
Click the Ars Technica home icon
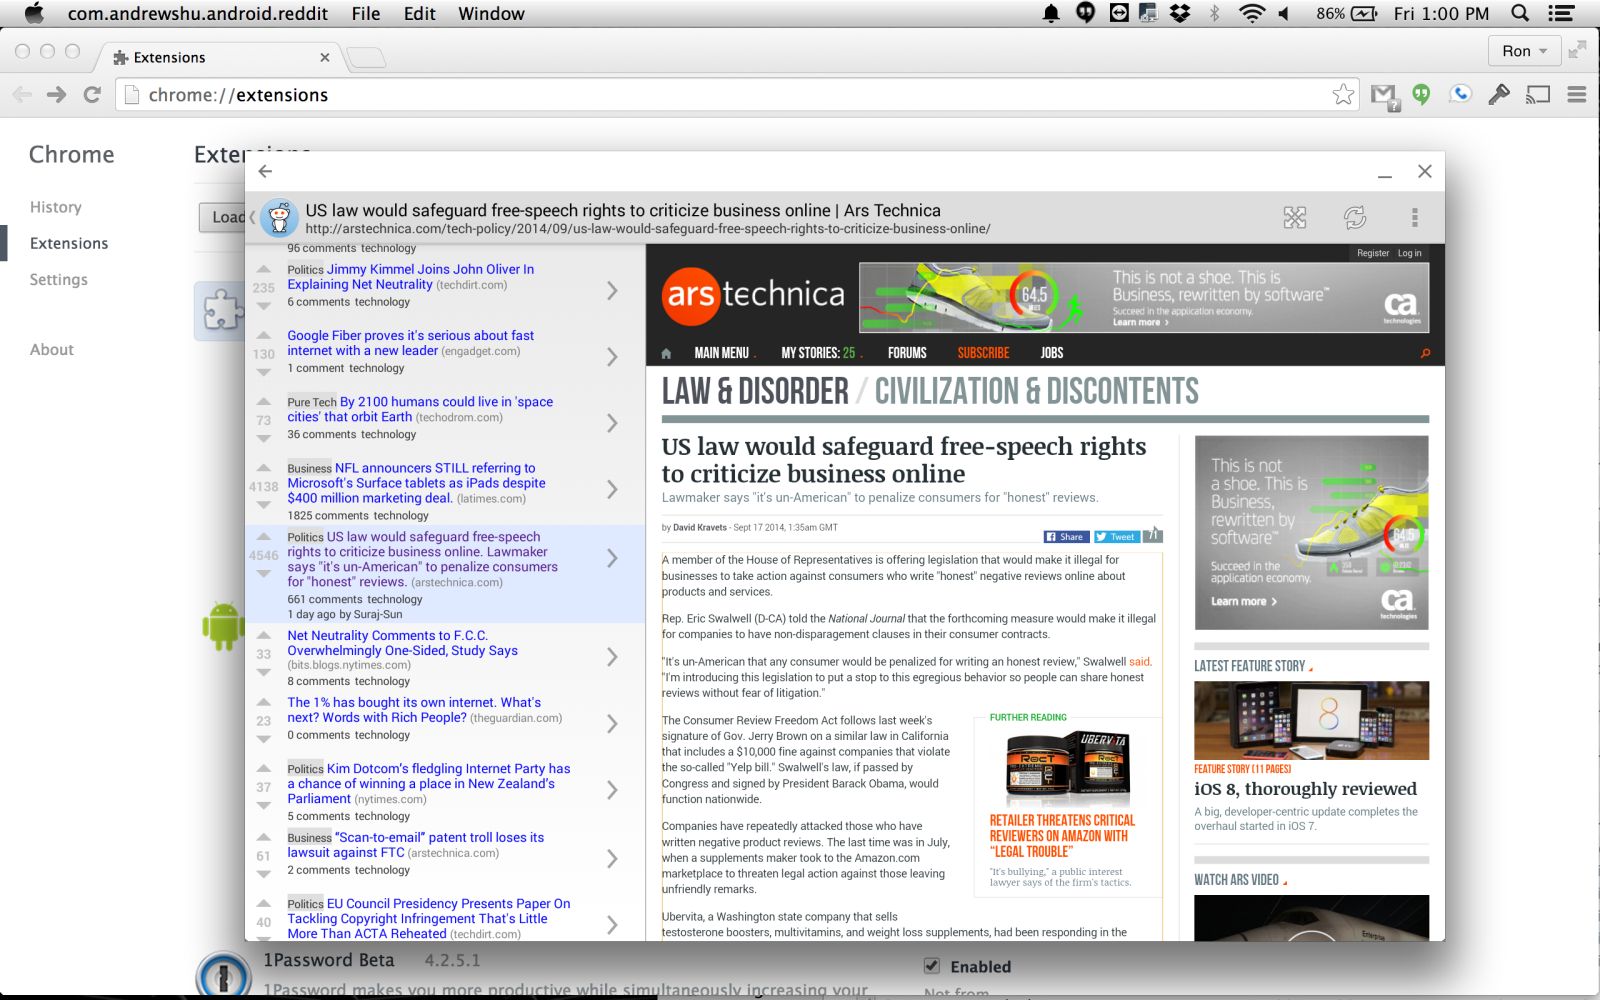666,353
